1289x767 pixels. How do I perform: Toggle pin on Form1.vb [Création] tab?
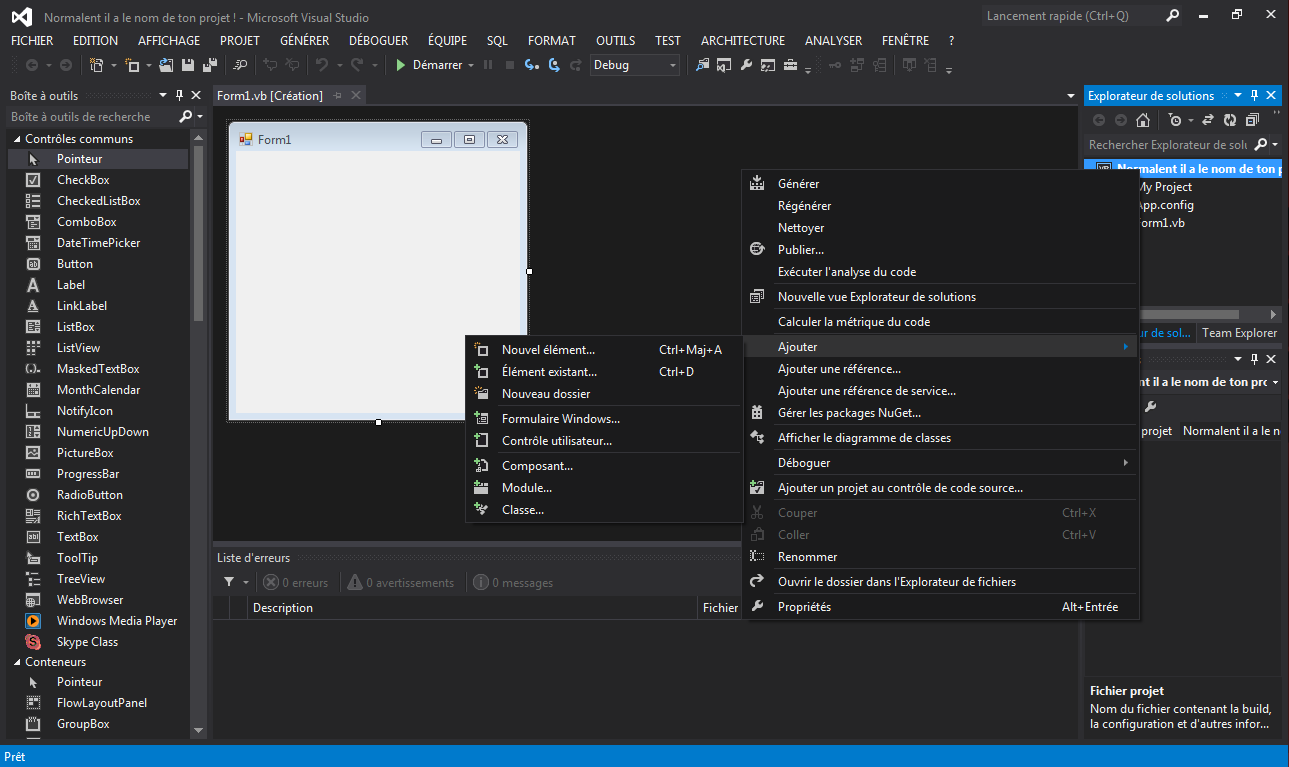338,96
